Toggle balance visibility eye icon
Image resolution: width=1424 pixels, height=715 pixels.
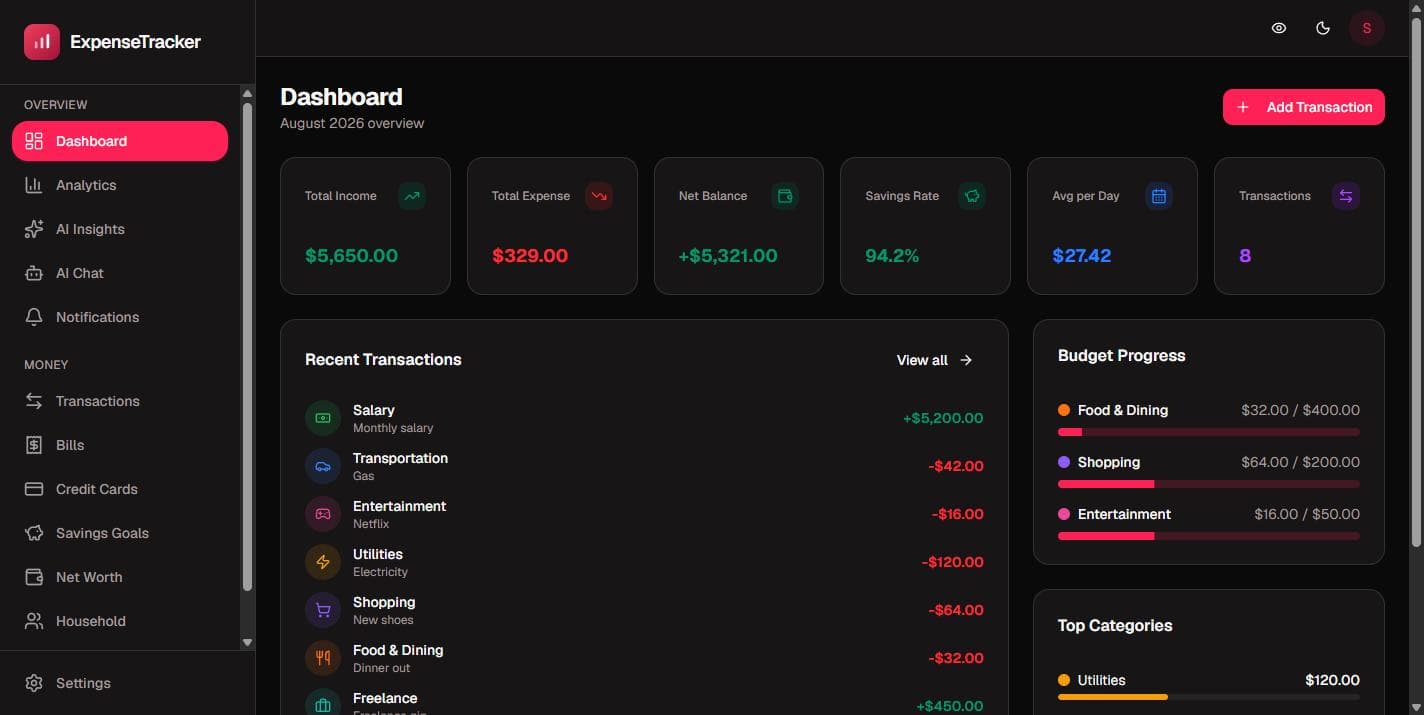1279,28
